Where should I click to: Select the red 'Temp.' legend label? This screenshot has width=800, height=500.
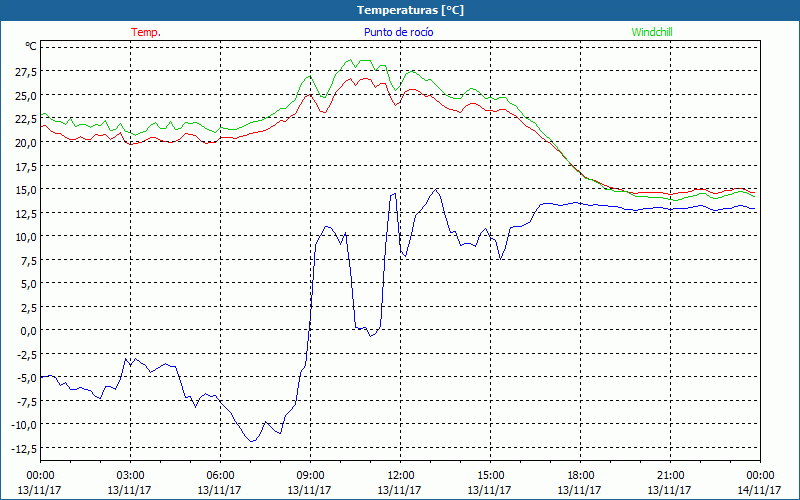point(146,32)
